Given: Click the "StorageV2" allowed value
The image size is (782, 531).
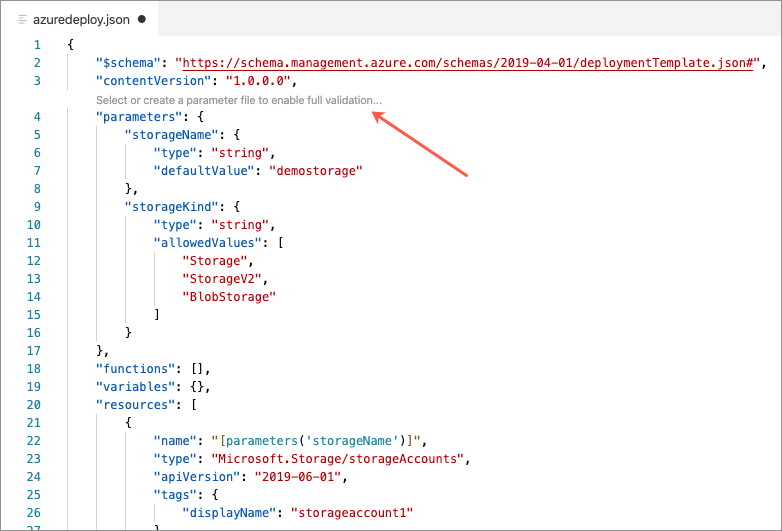Looking at the screenshot, I should 222,279.
